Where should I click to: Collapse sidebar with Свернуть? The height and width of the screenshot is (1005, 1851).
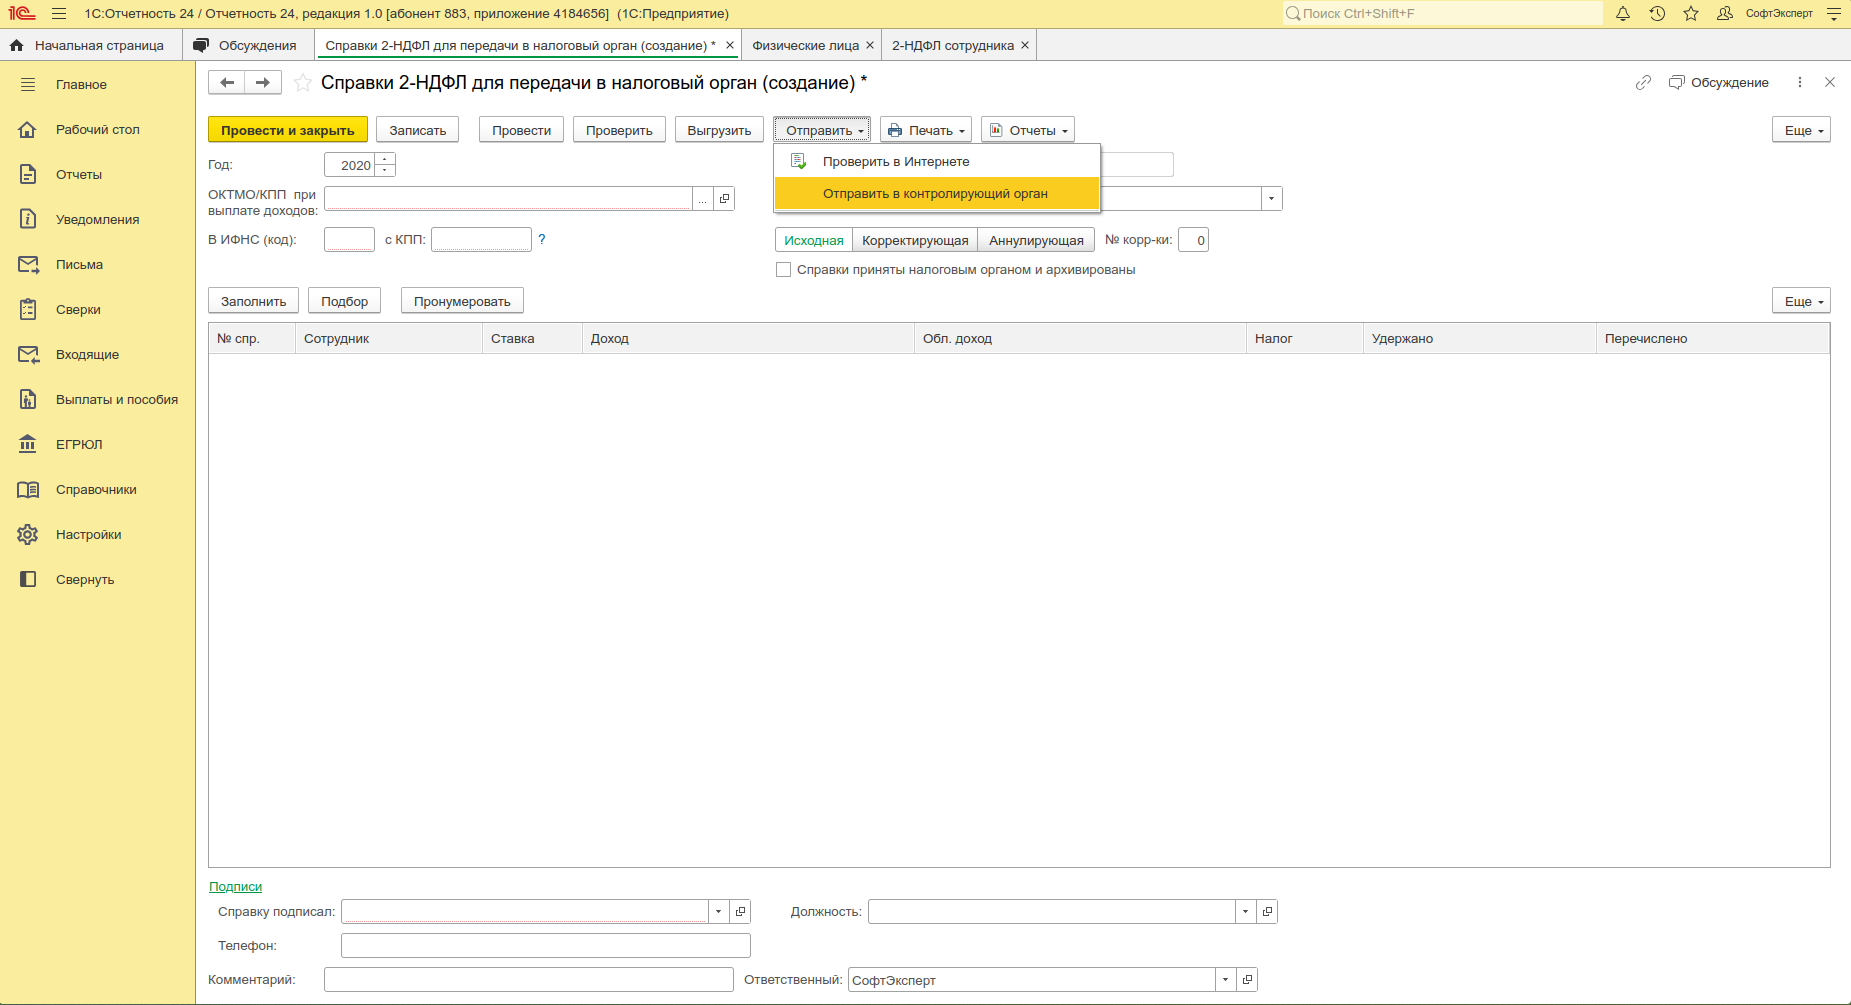[98, 580]
